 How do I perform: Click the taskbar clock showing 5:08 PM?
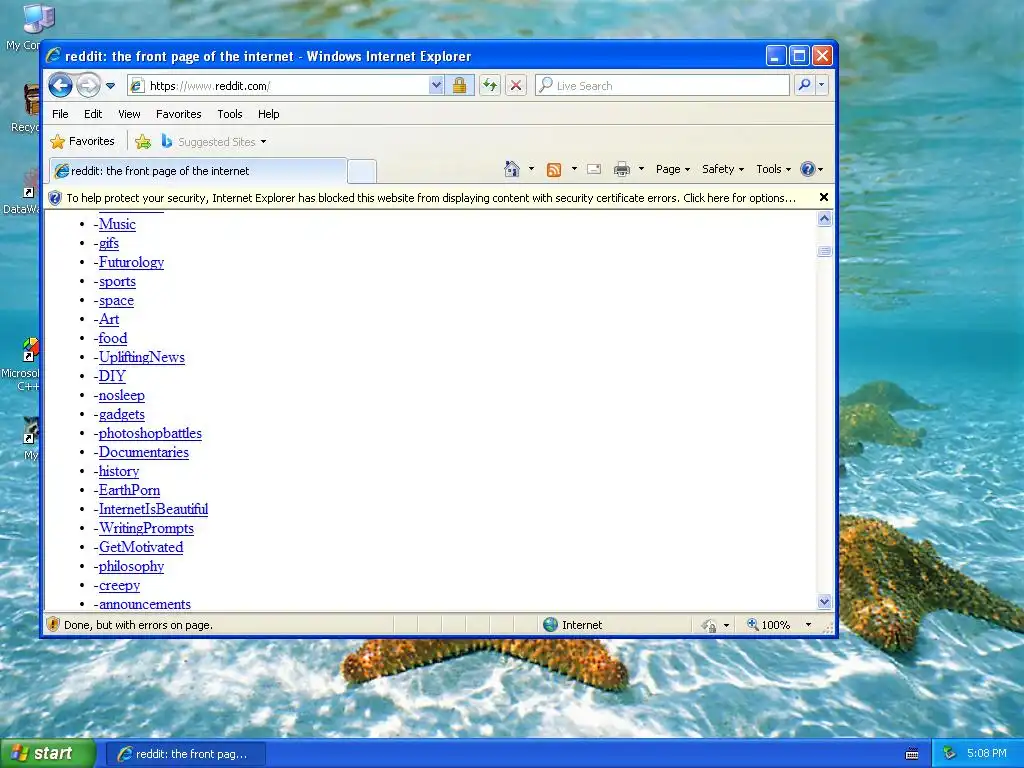point(986,753)
